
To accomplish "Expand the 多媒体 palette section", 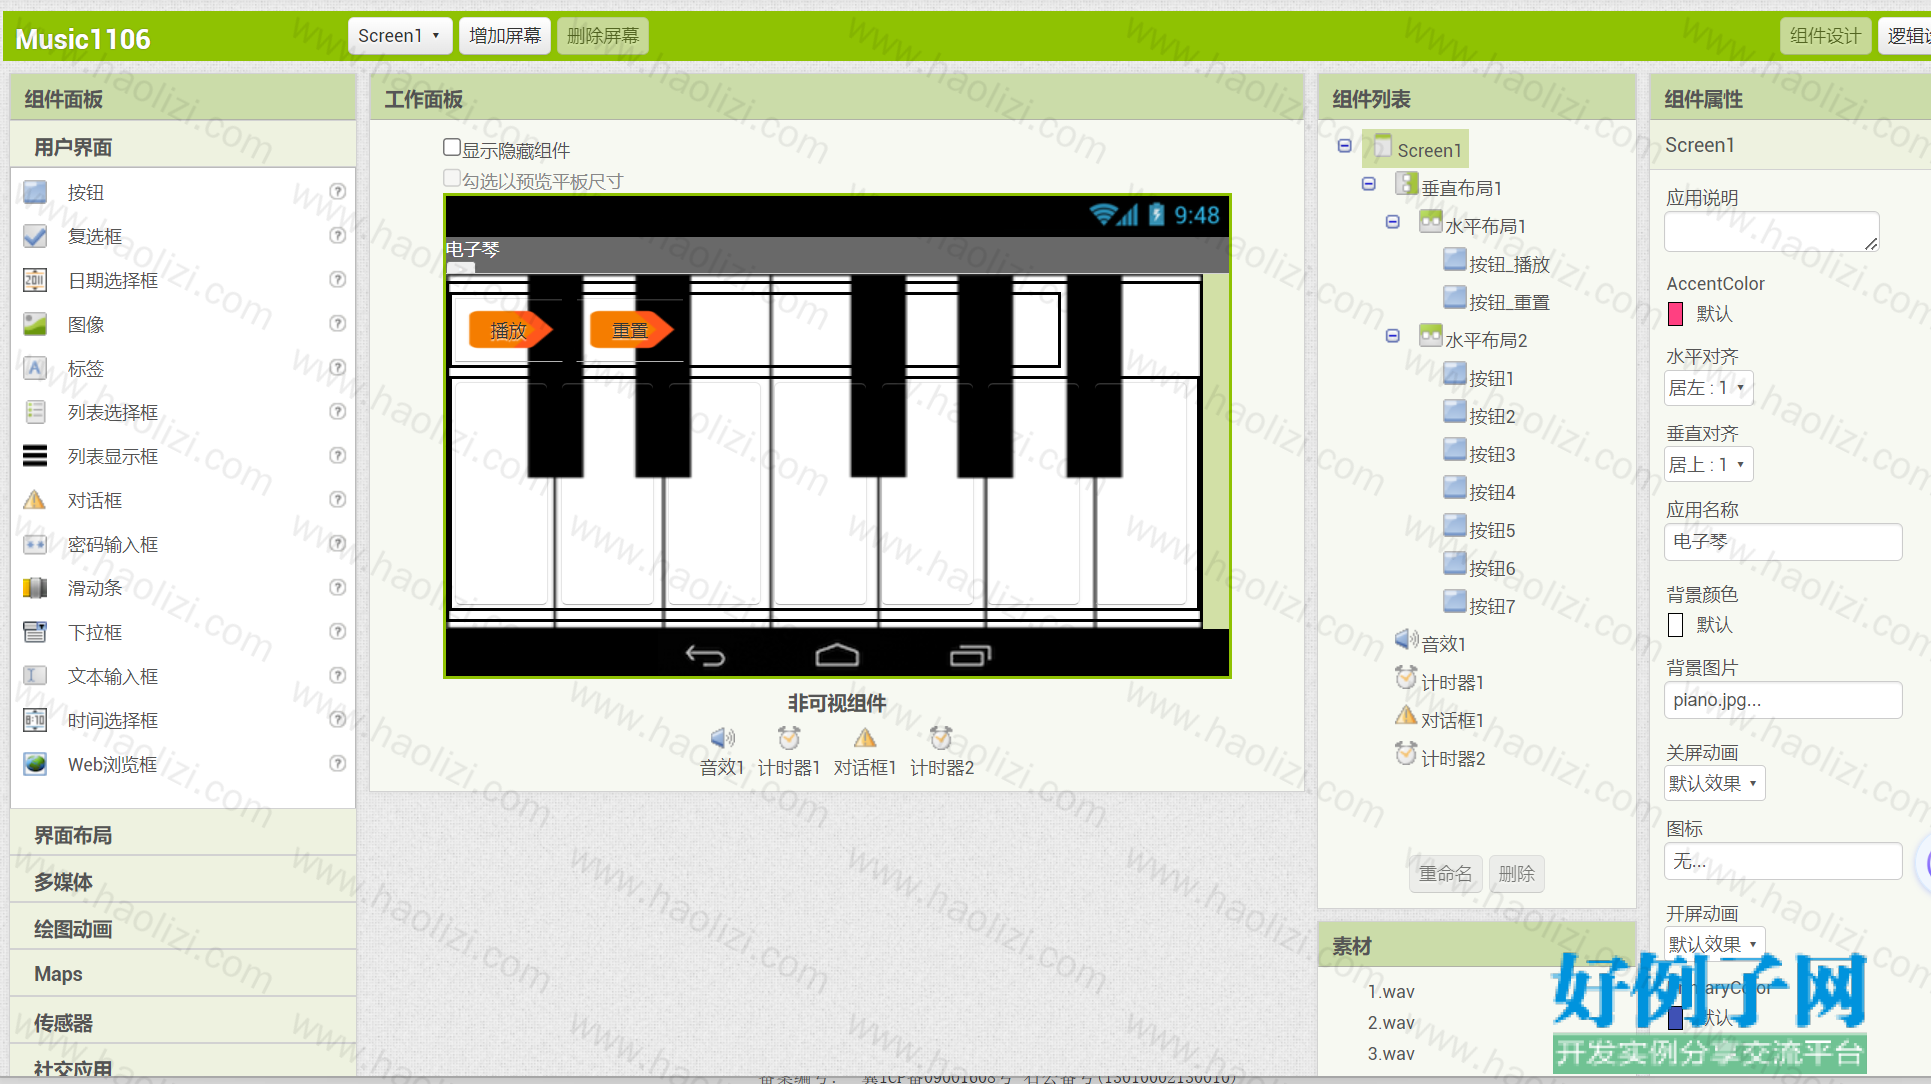I will (183, 882).
